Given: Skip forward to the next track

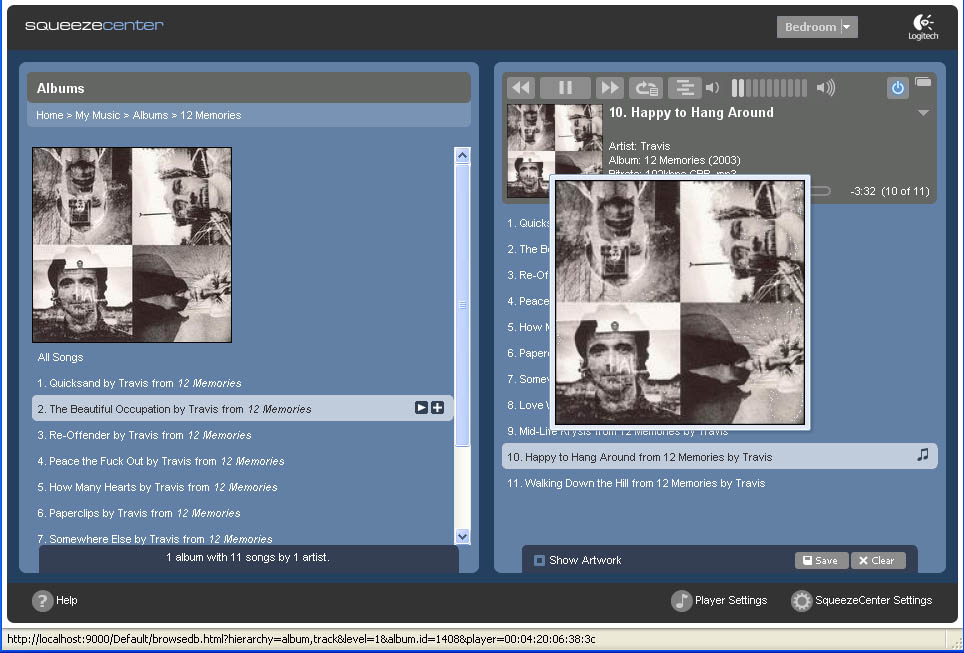Looking at the screenshot, I should tap(610, 88).
